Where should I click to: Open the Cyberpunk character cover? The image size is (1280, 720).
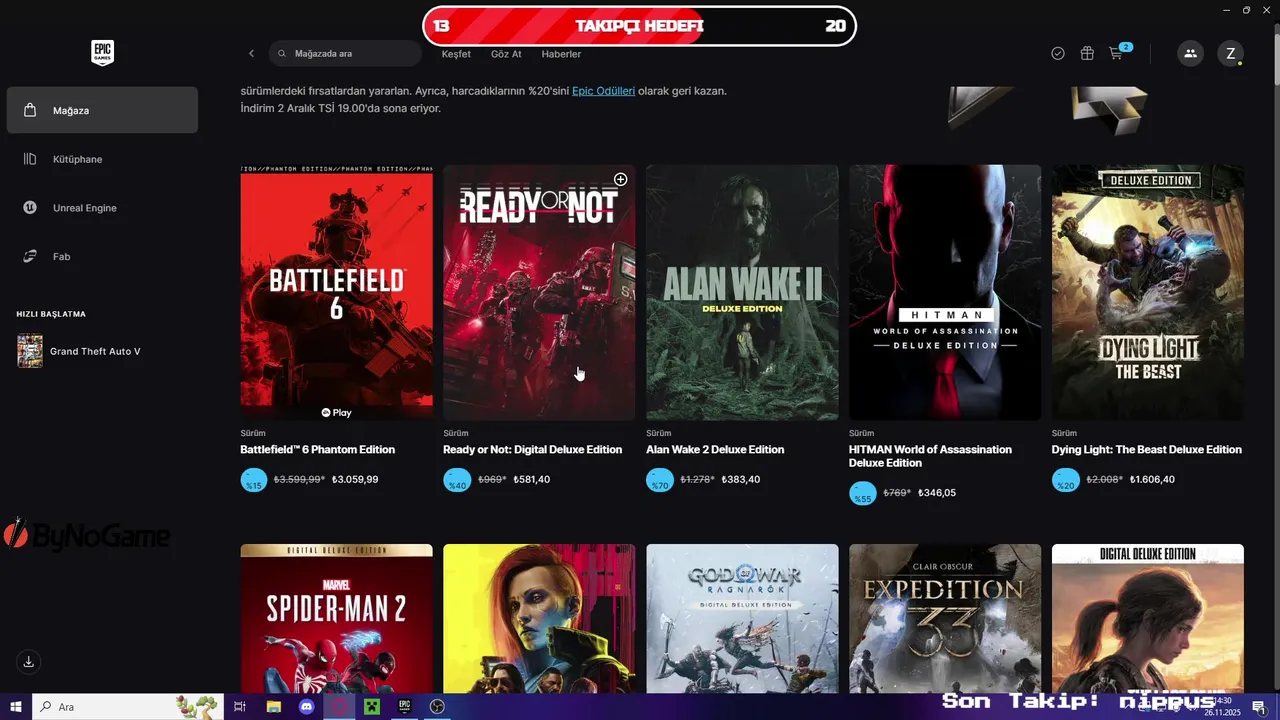click(539, 618)
